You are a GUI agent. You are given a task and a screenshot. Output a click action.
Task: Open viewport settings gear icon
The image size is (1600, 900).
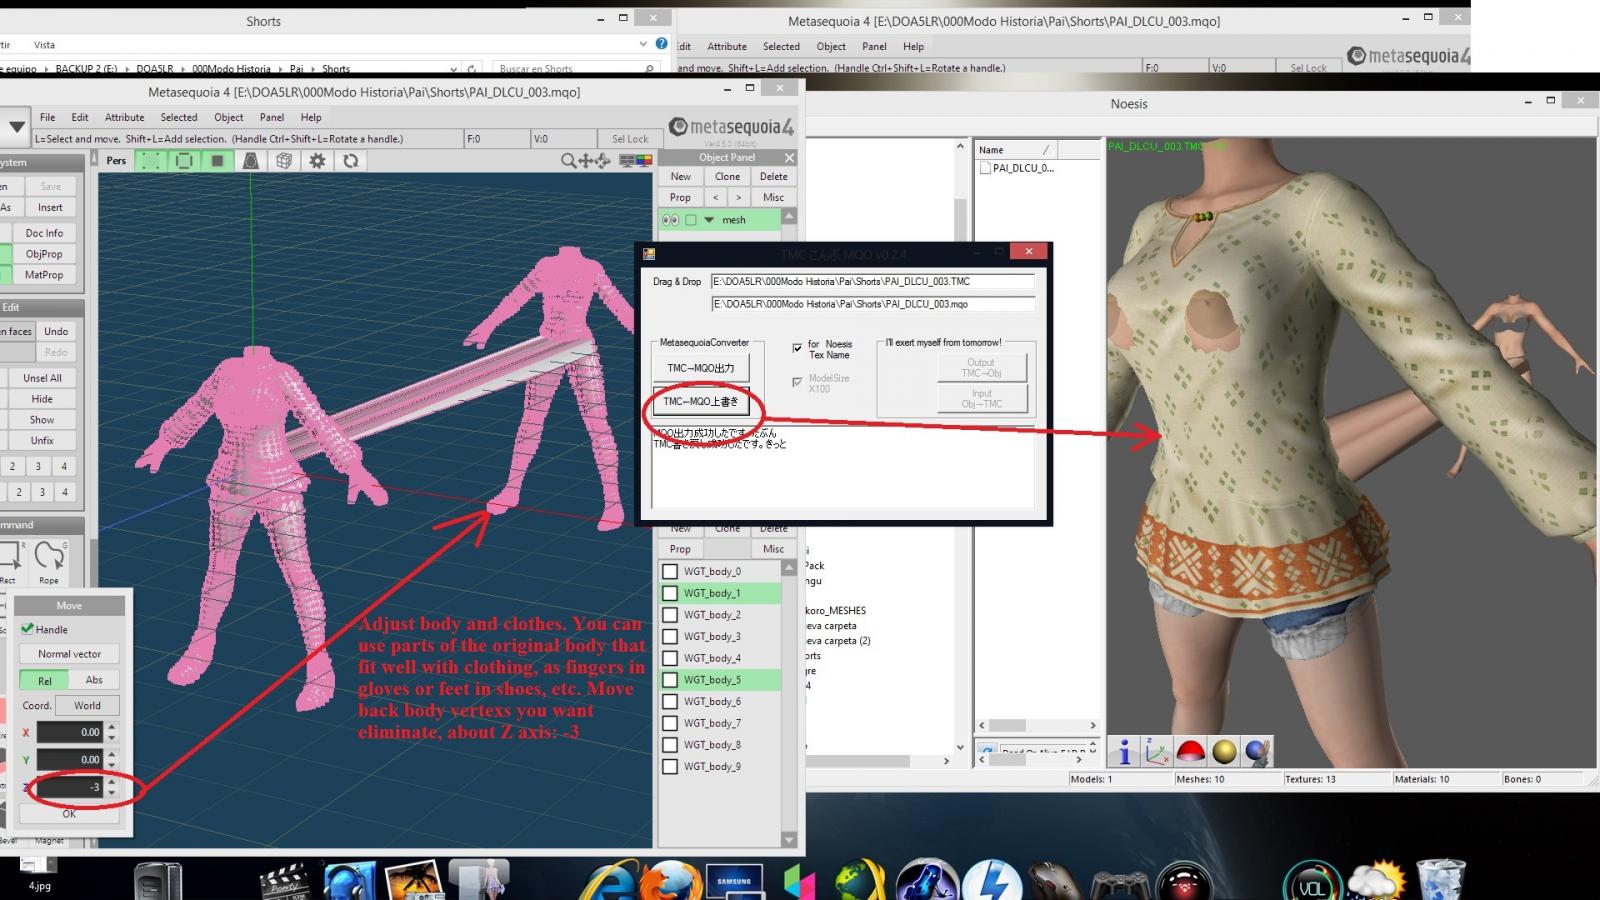click(x=317, y=160)
